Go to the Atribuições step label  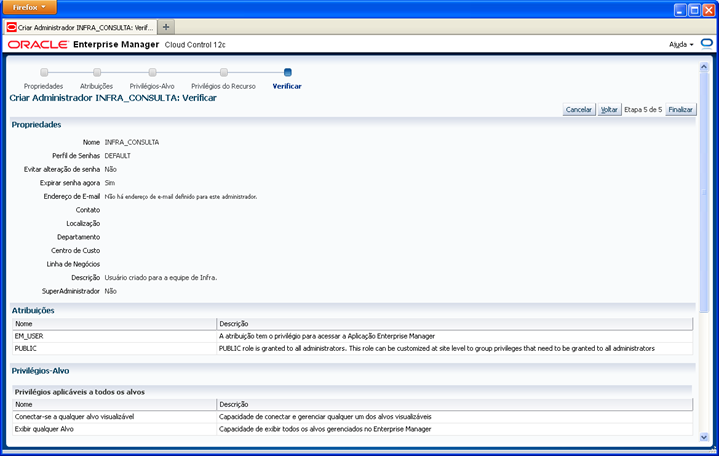(96, 86)
